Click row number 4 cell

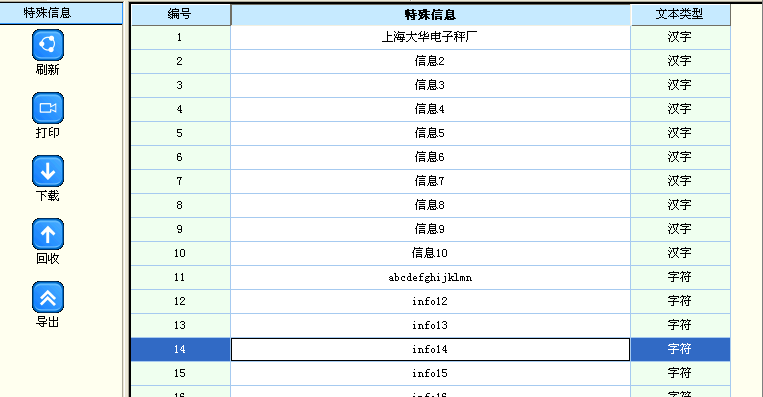[x=181, y=109]
